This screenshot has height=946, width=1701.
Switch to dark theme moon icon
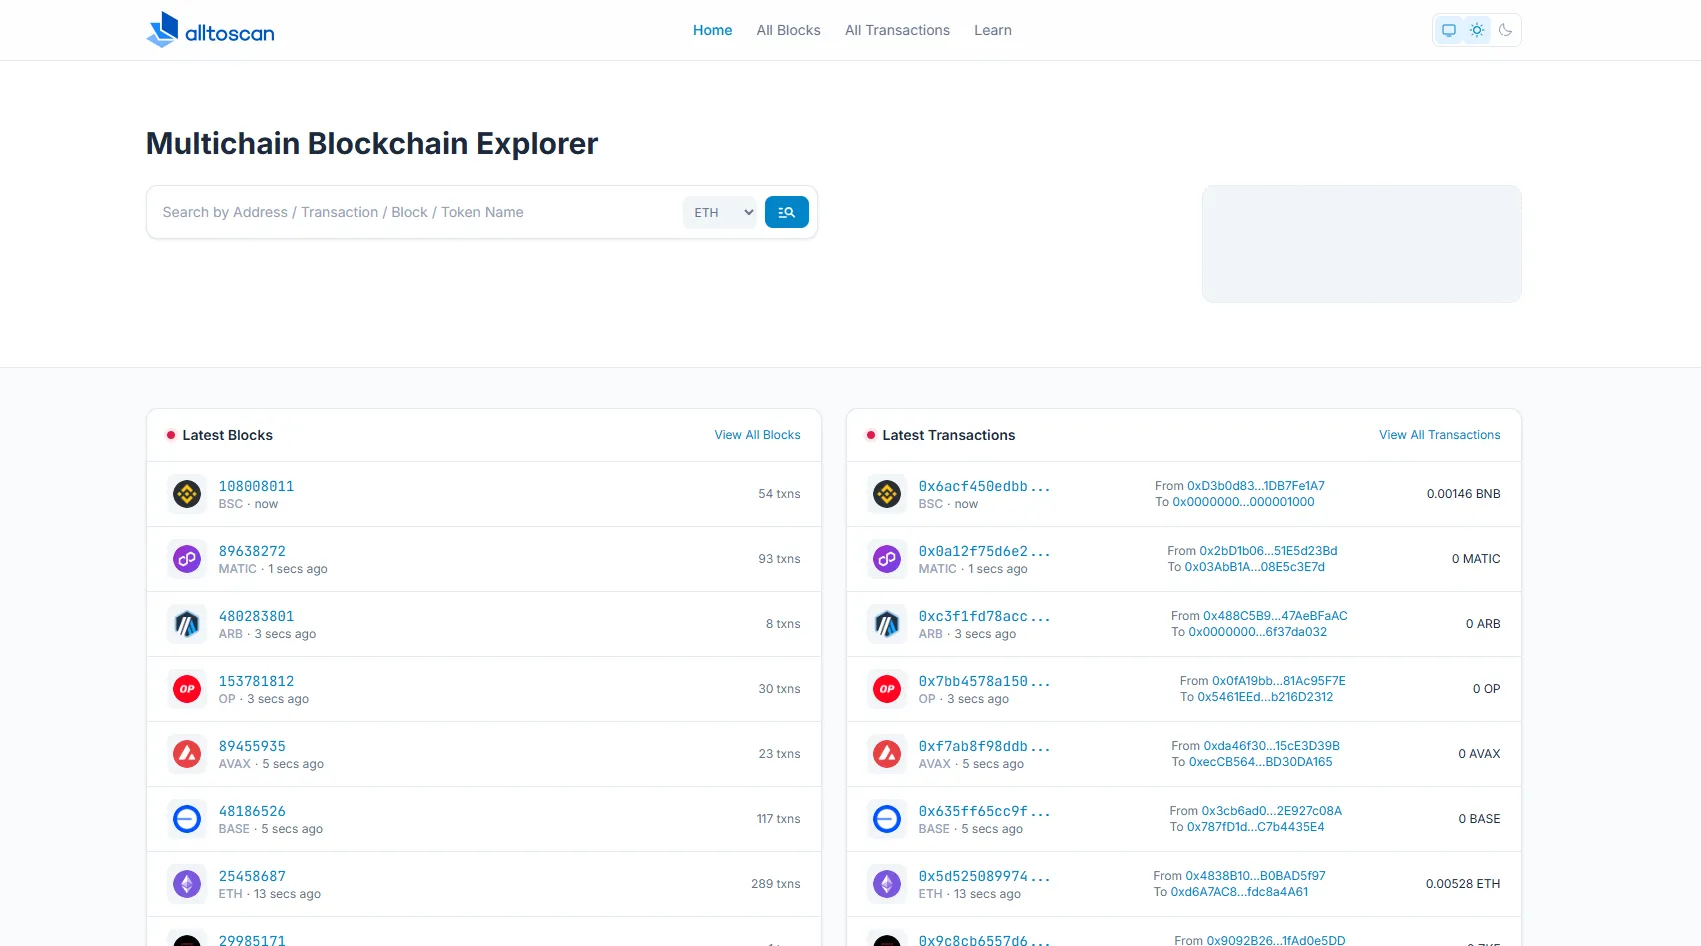pos(1505,30)
